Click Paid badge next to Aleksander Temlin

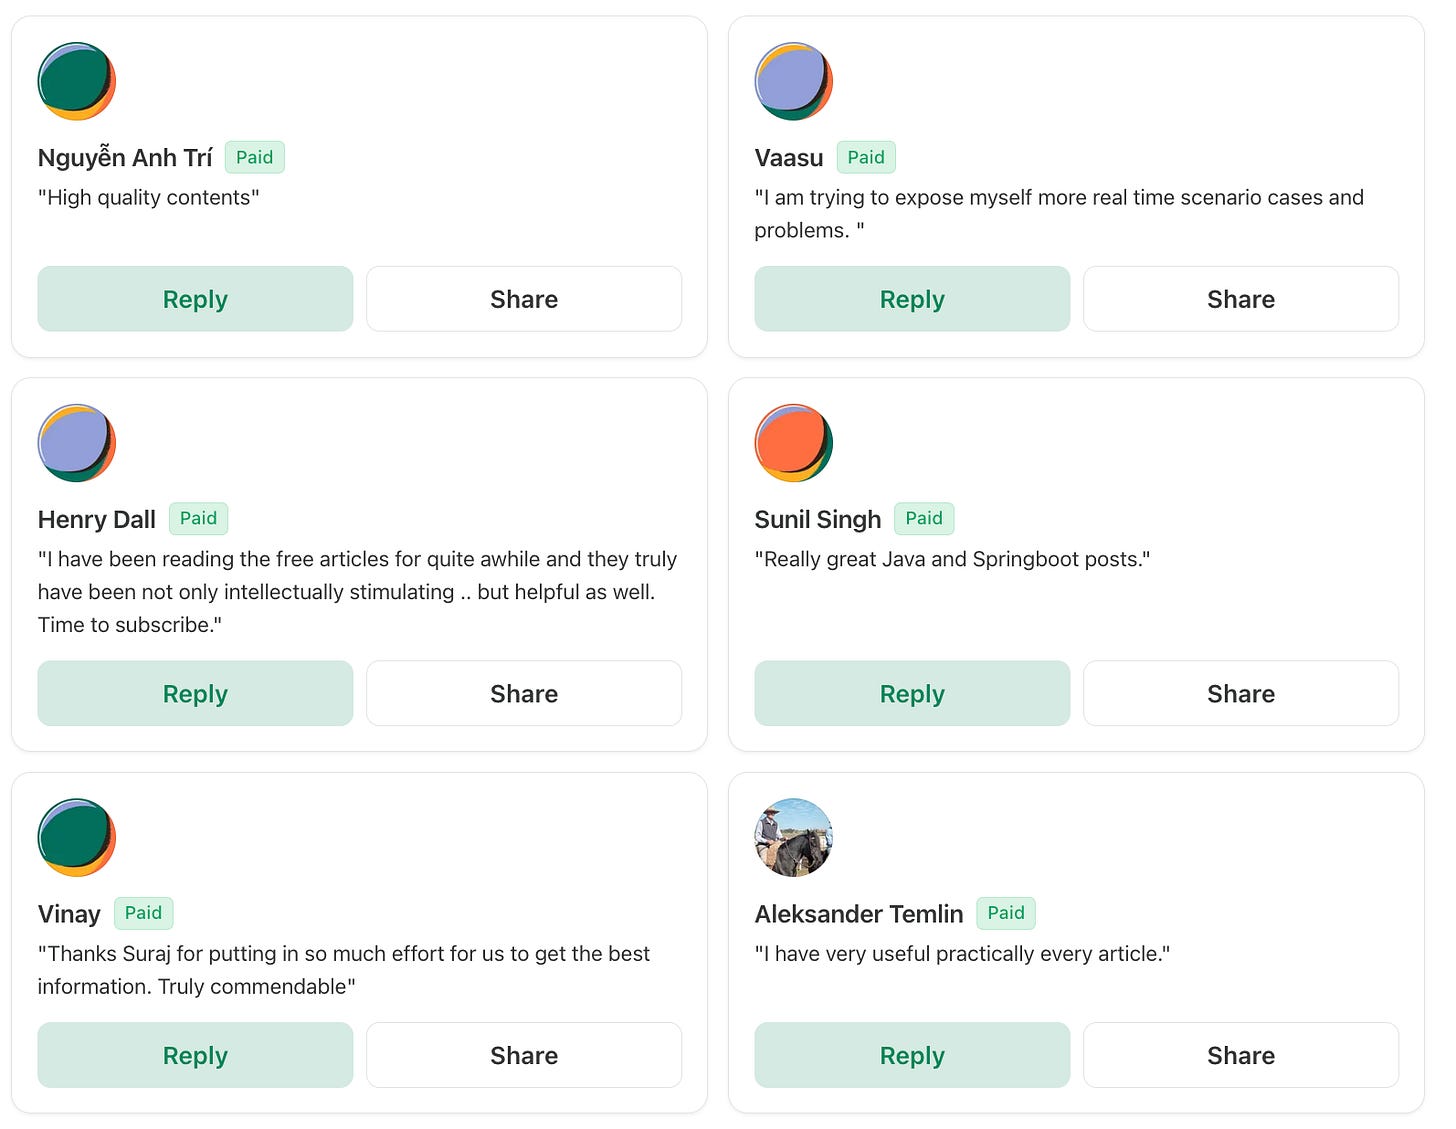1006,913
